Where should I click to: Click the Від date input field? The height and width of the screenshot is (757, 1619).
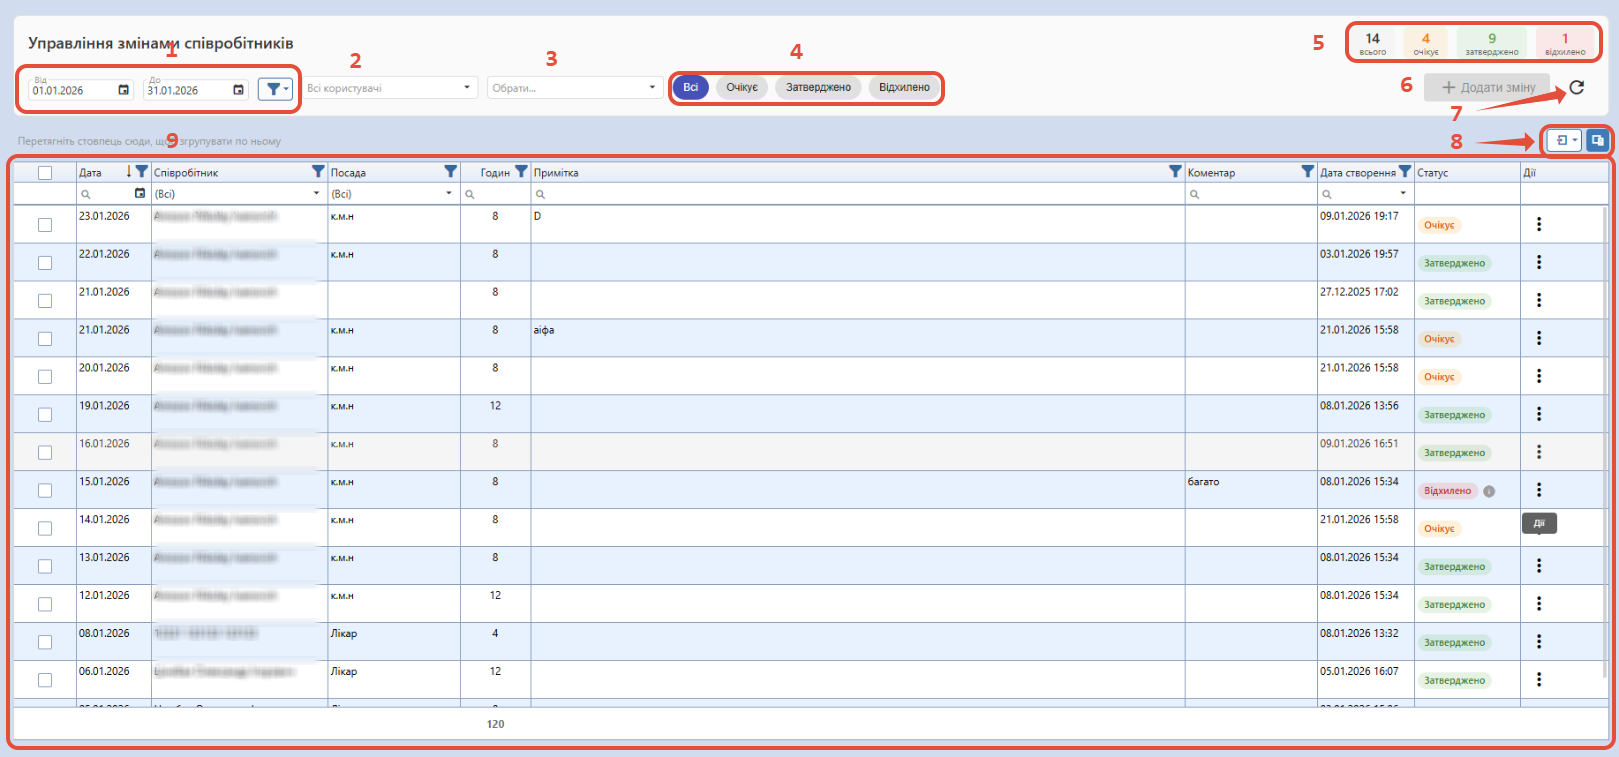coord(73,90)
